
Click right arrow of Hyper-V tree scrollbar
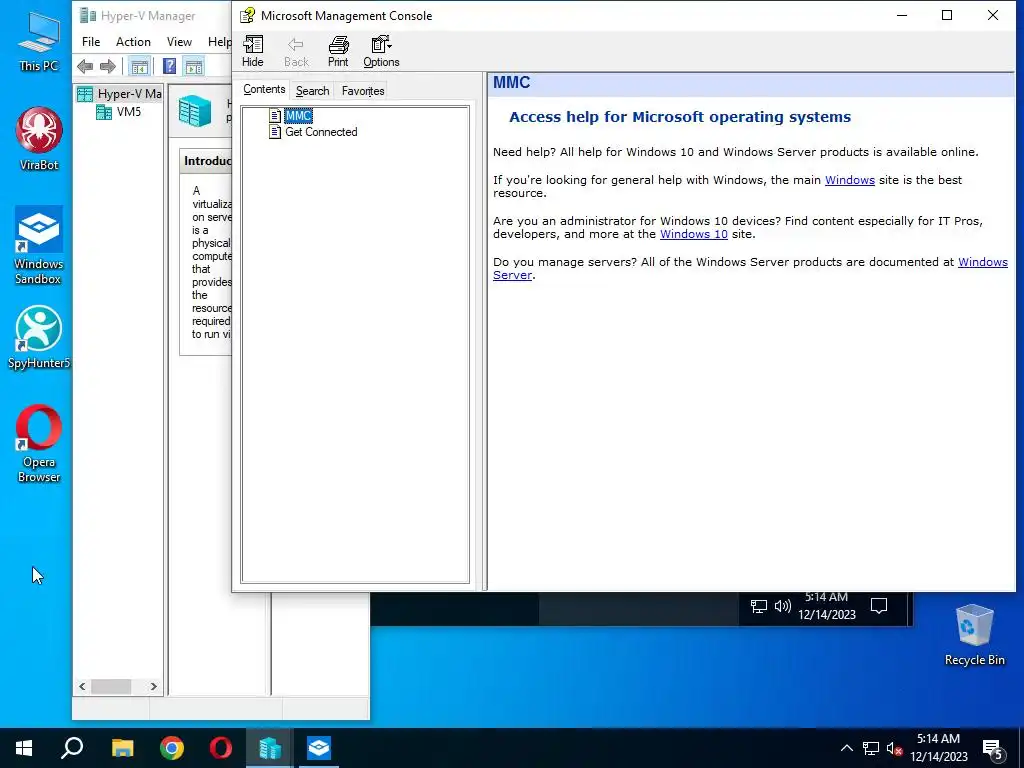(x=153, y=686)
